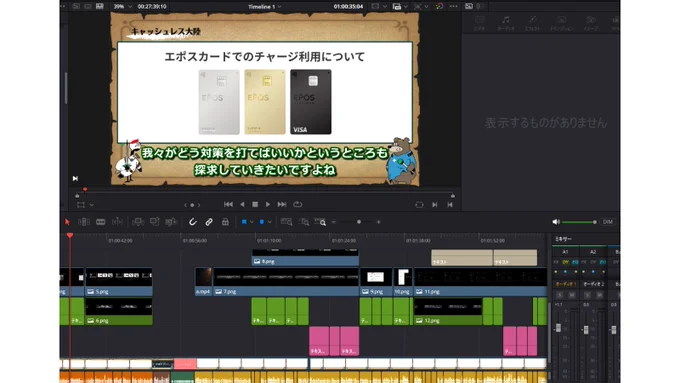Viewport: 680px width, 383px height.
Task: Click the full extent zoom icon
Action: click(x=287, y=222)
